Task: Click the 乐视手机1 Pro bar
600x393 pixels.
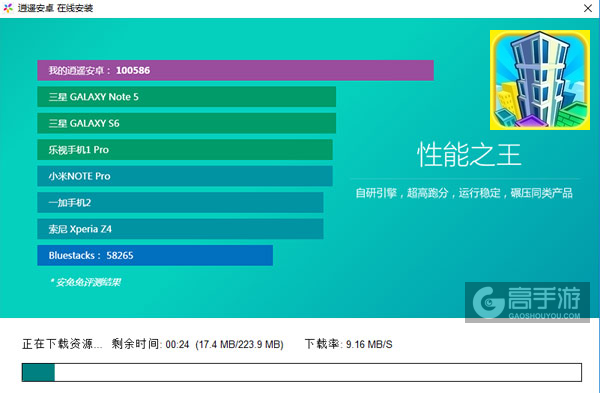Action: pos(185,150)
